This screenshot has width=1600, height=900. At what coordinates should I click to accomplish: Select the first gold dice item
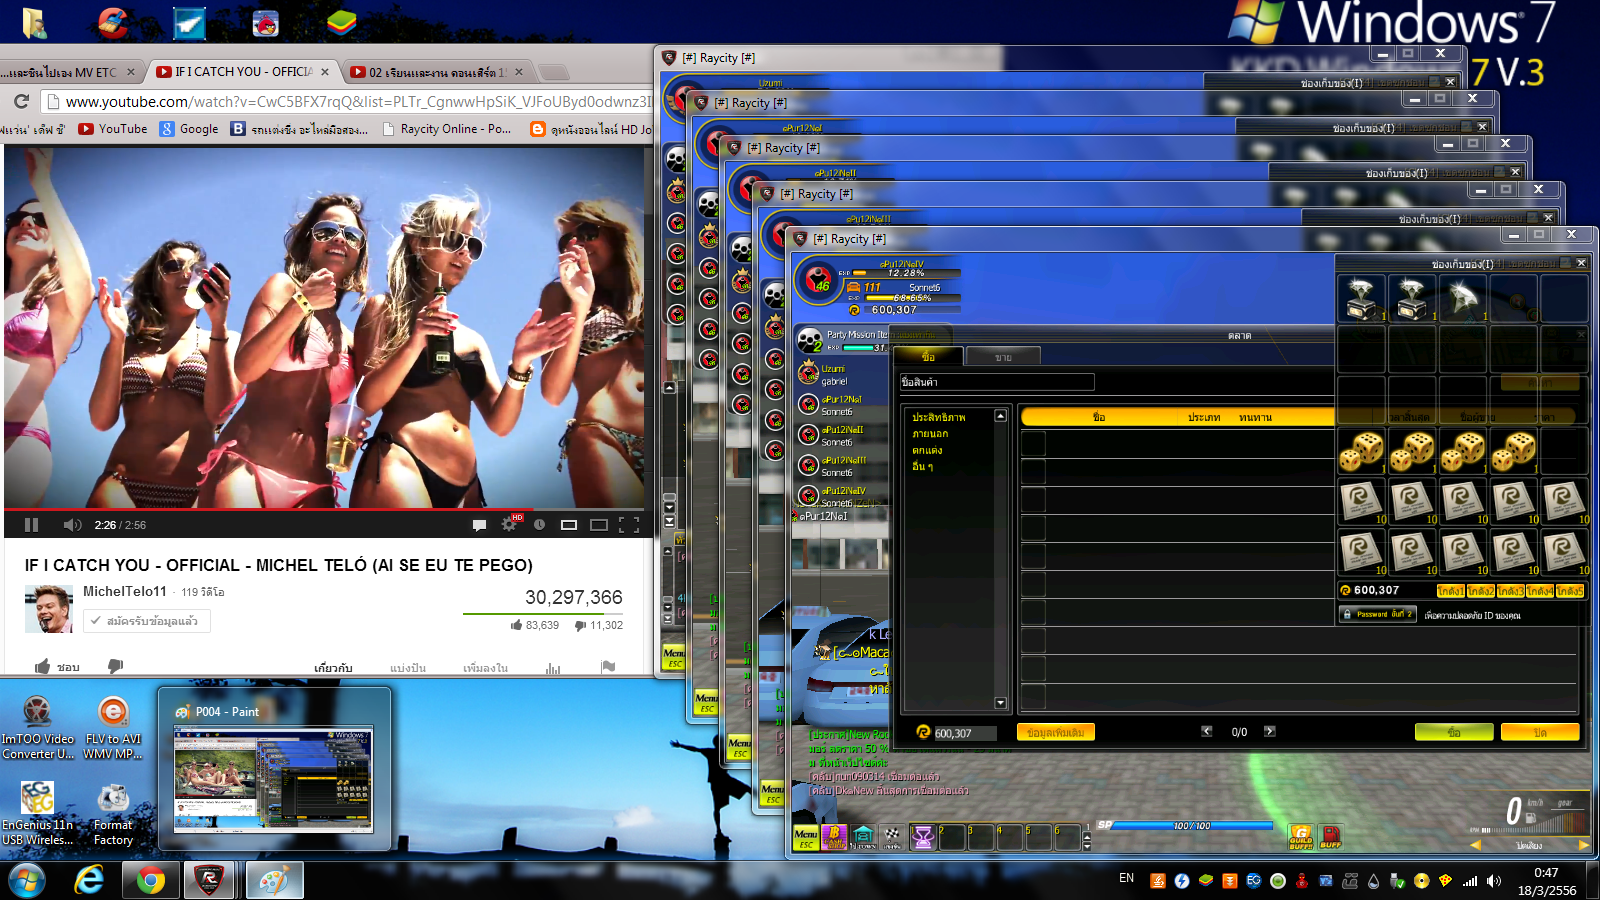tap(1361, 450)
